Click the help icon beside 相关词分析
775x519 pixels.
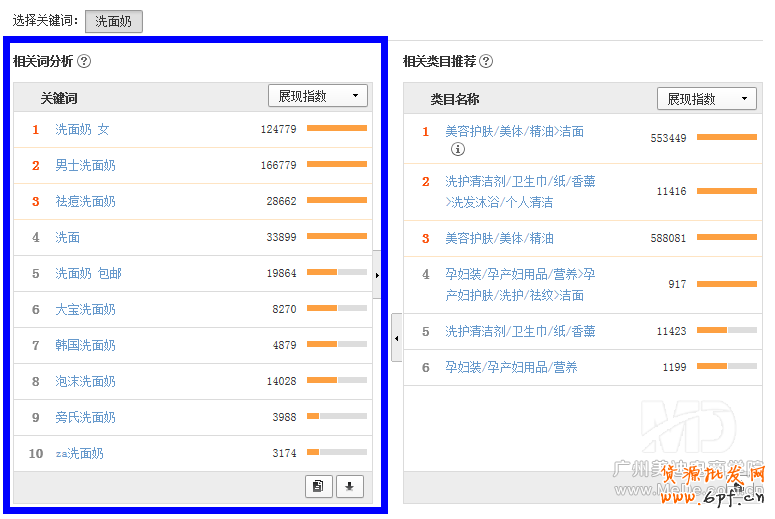point(84,61)
